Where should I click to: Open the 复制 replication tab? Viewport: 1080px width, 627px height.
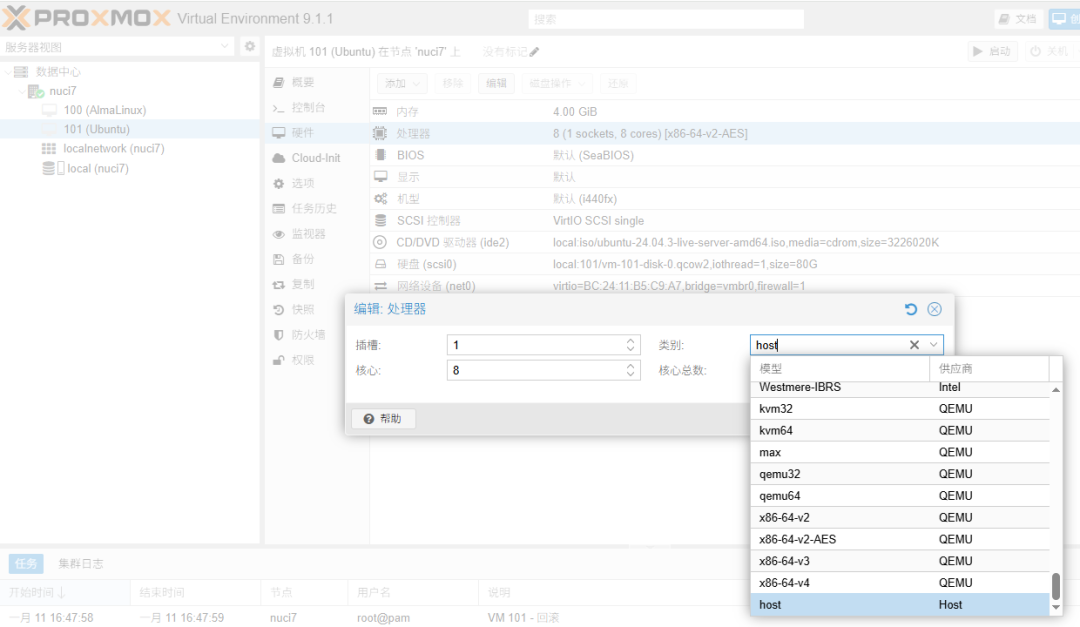click(302, 285)
